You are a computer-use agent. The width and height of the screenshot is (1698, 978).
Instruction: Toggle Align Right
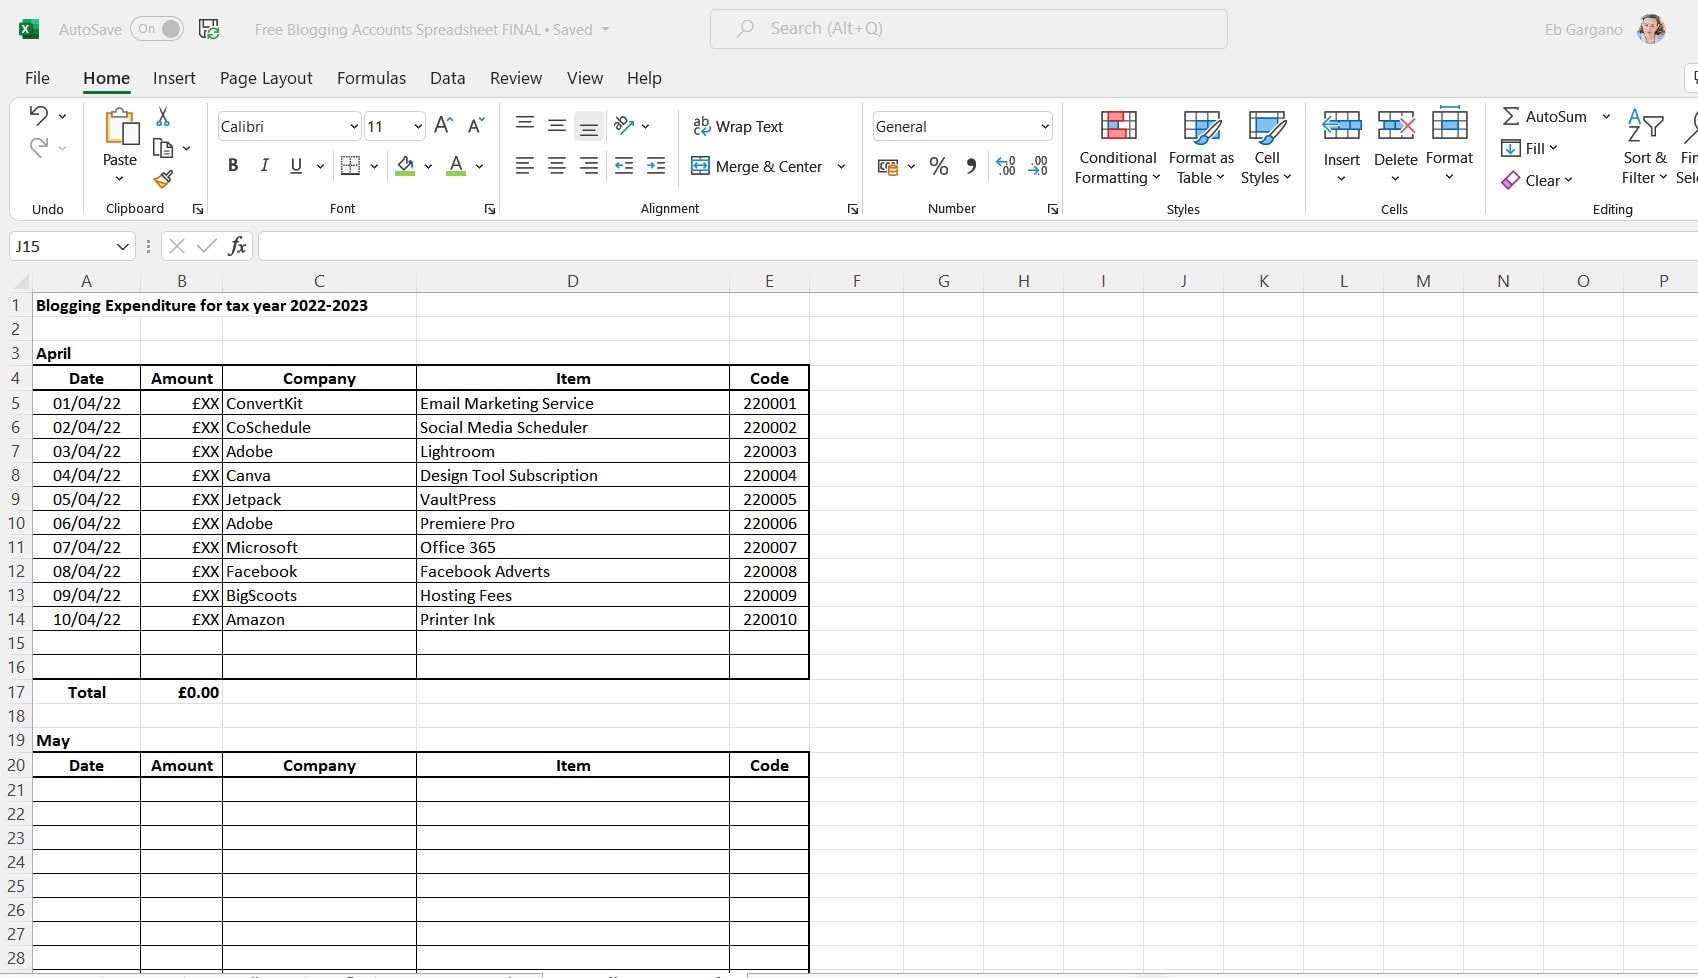pos(589,166)
